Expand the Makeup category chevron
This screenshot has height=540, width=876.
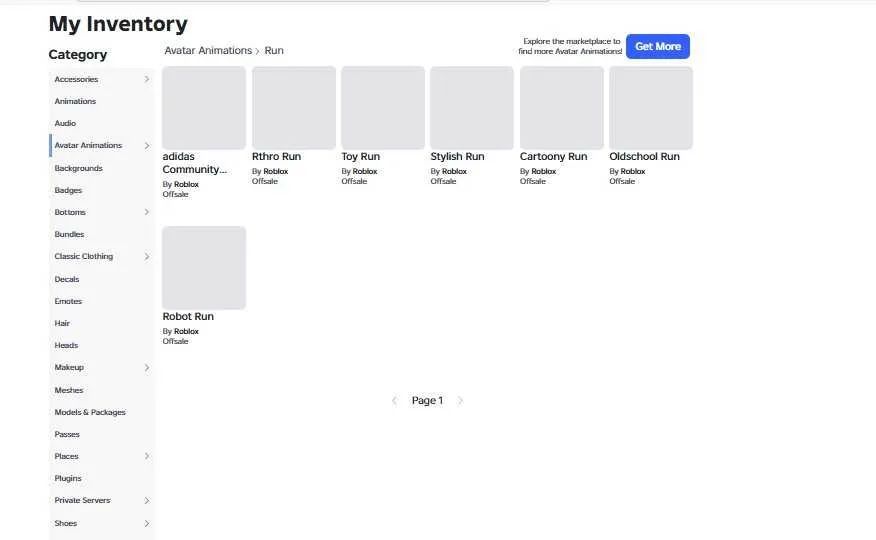(x=147, y=367)
